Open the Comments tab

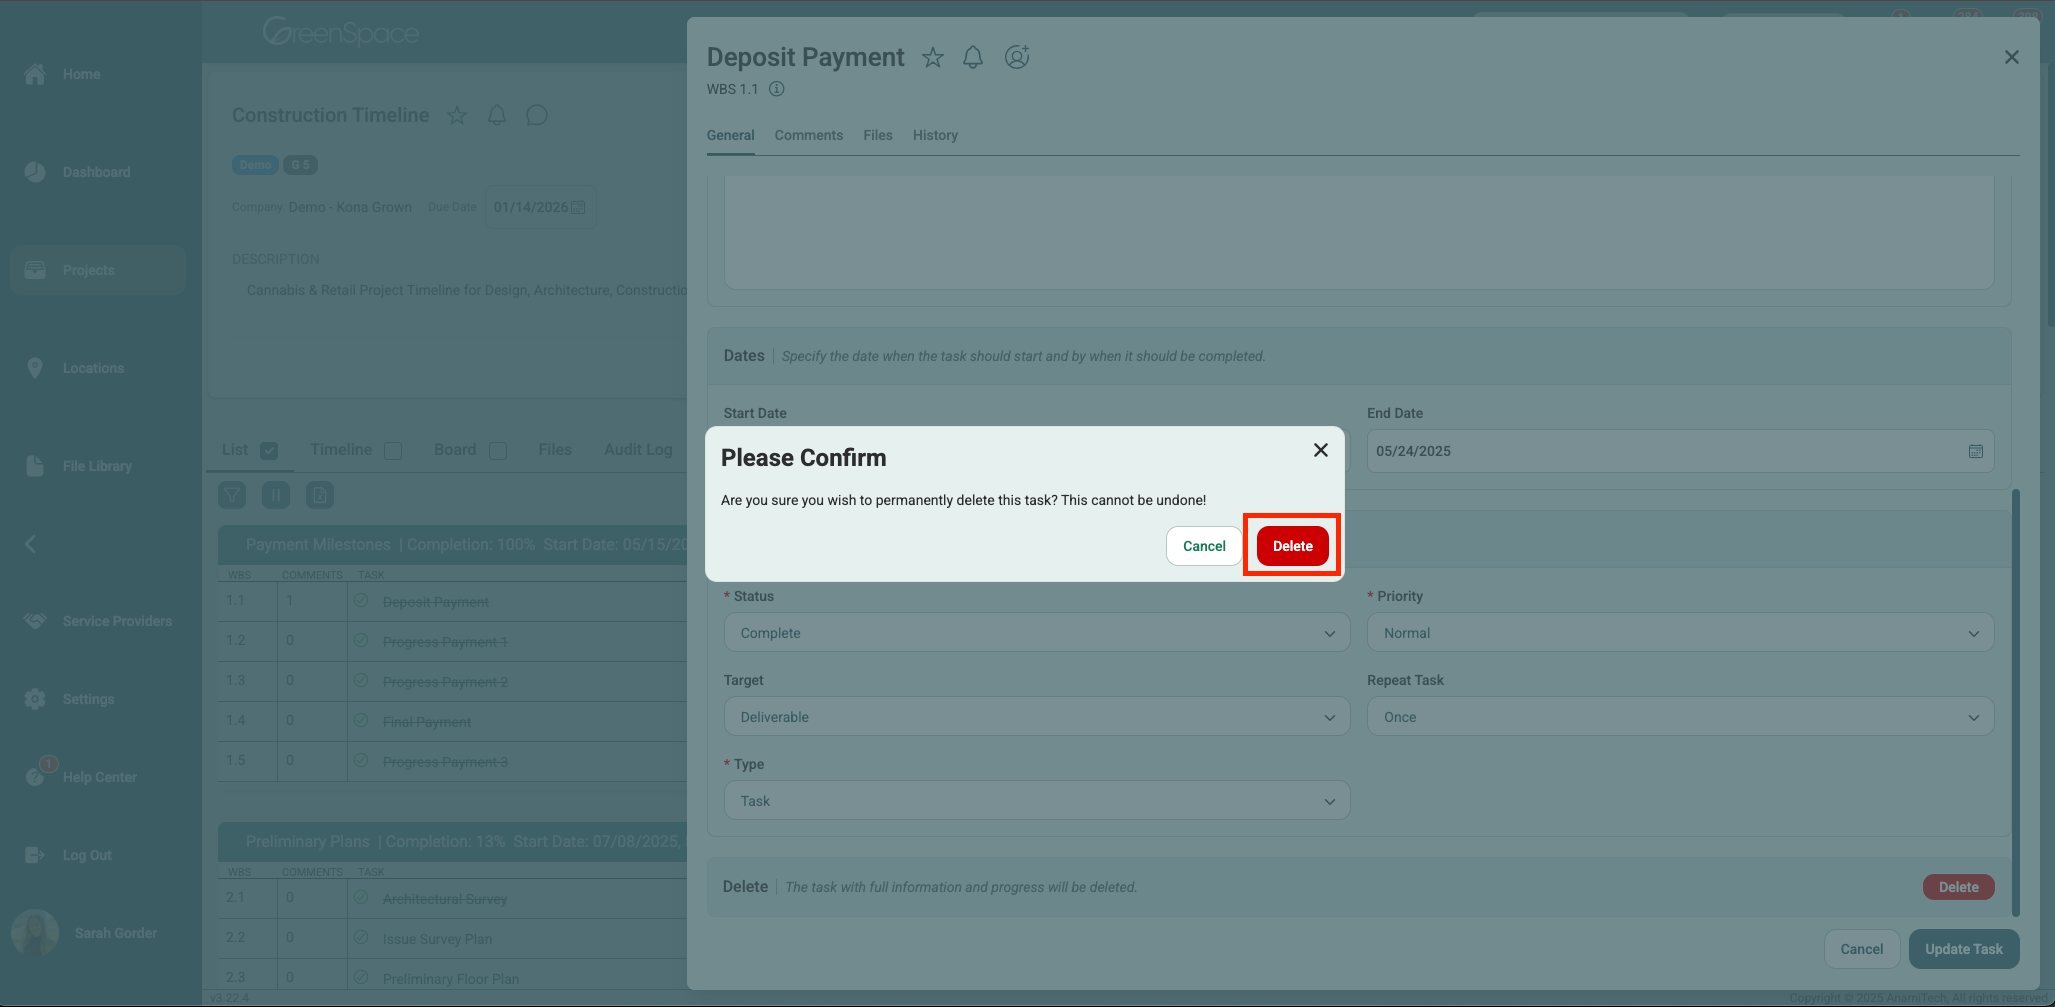tap(808, 135)
